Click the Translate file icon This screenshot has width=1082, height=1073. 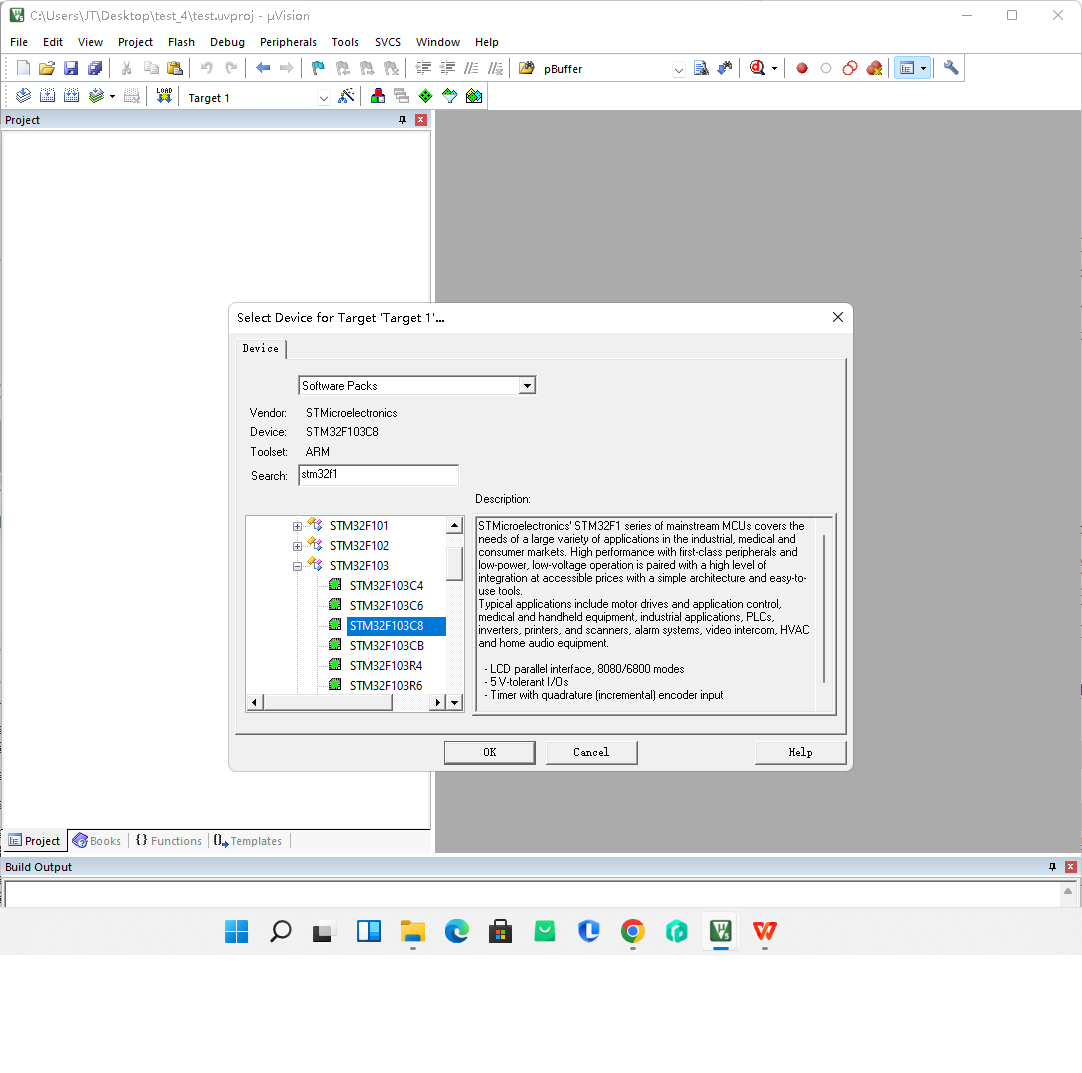[23, 97]
